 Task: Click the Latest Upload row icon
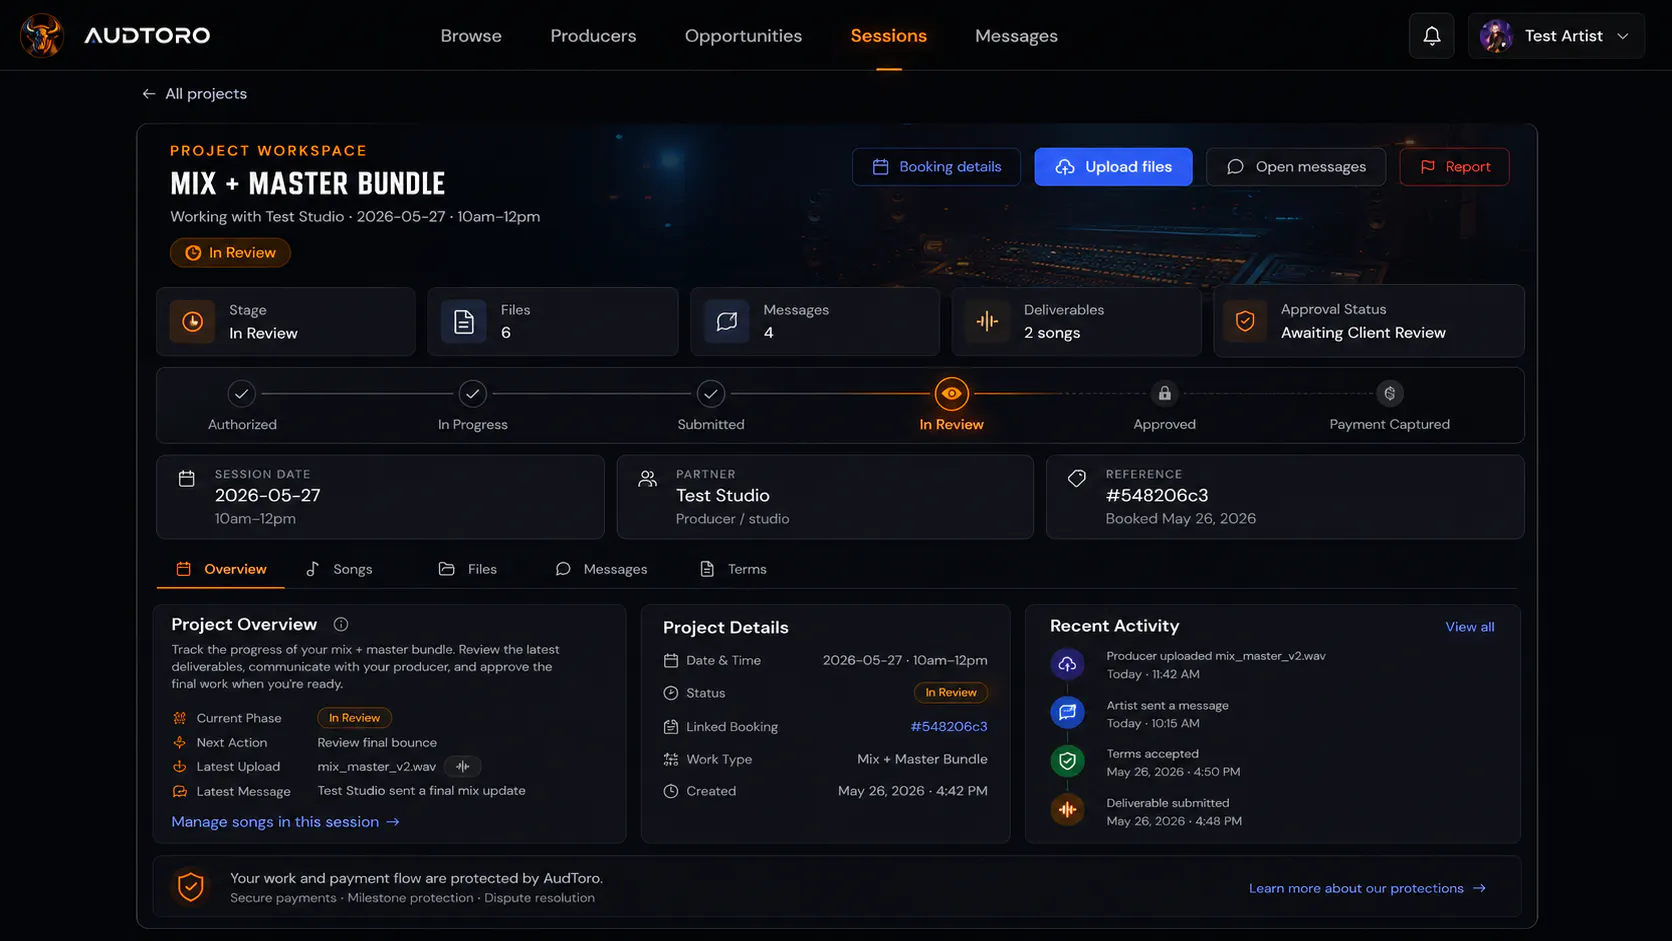point(180,767)
